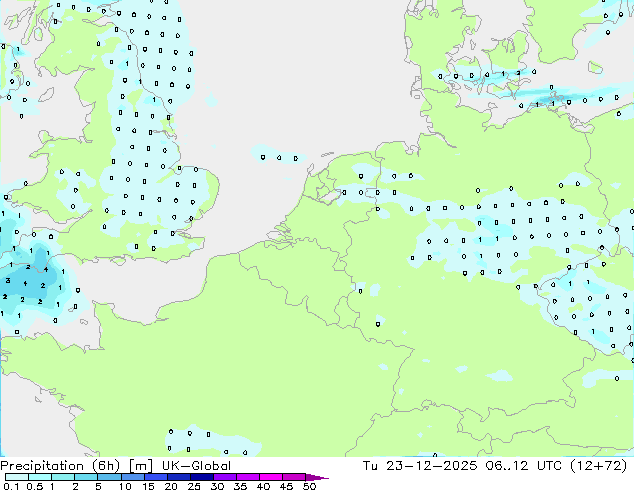
Task: Click the legend label '25'
Action: 194,486
